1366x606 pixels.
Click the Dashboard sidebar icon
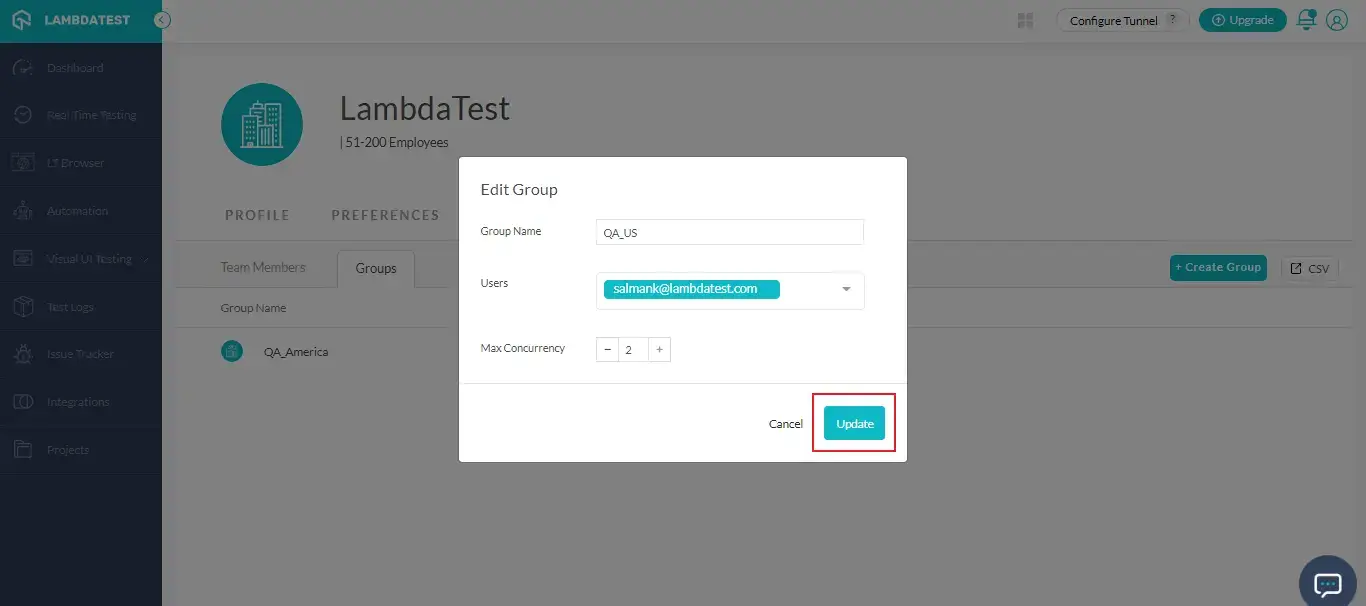point(23,68)
